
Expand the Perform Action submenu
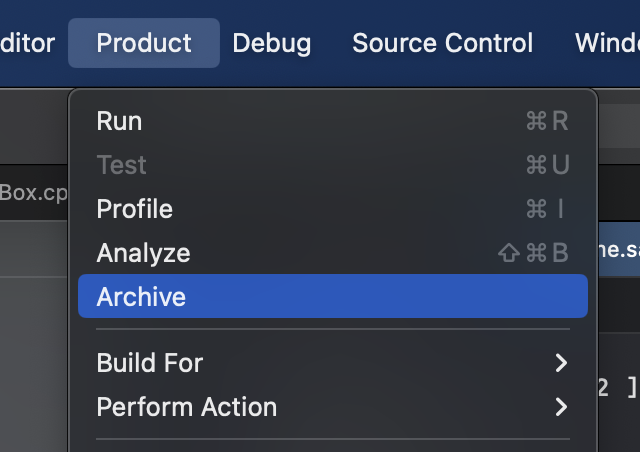pos(186,407)
